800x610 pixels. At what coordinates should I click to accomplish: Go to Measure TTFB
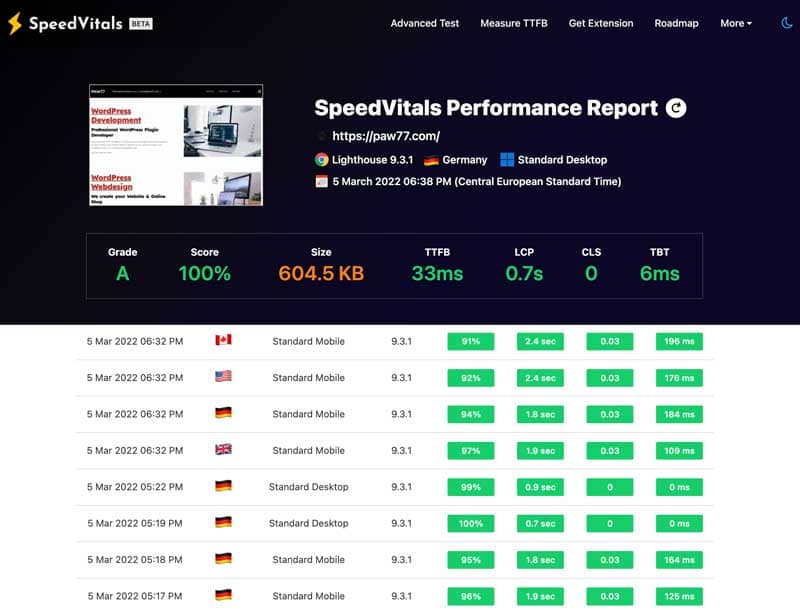coord(514,23)
